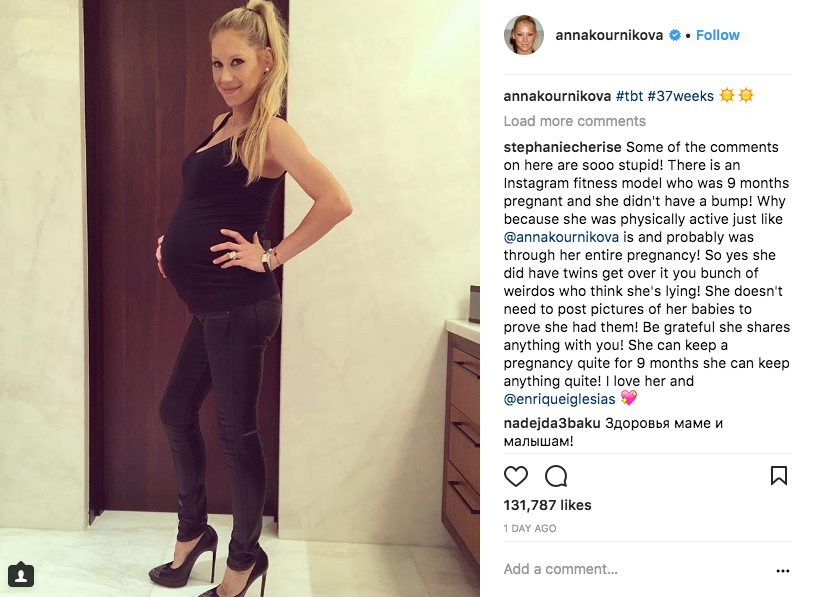Screen dimensions: 815x597
Task: Click the blue verified badge
Action: tap(675, 35)
